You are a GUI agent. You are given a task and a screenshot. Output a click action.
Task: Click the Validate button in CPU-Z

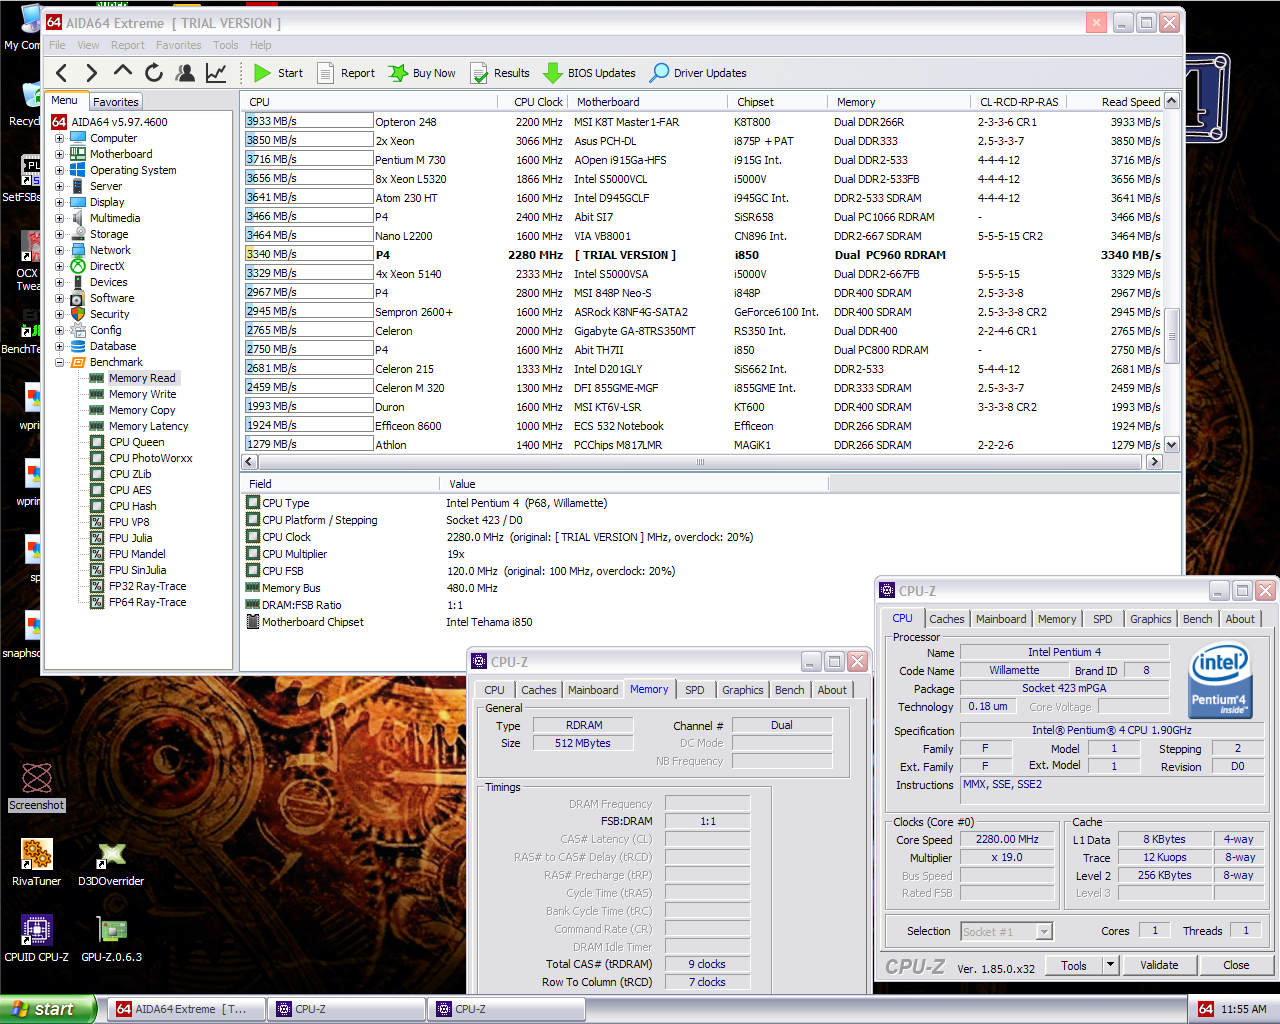coord(1159,965)
